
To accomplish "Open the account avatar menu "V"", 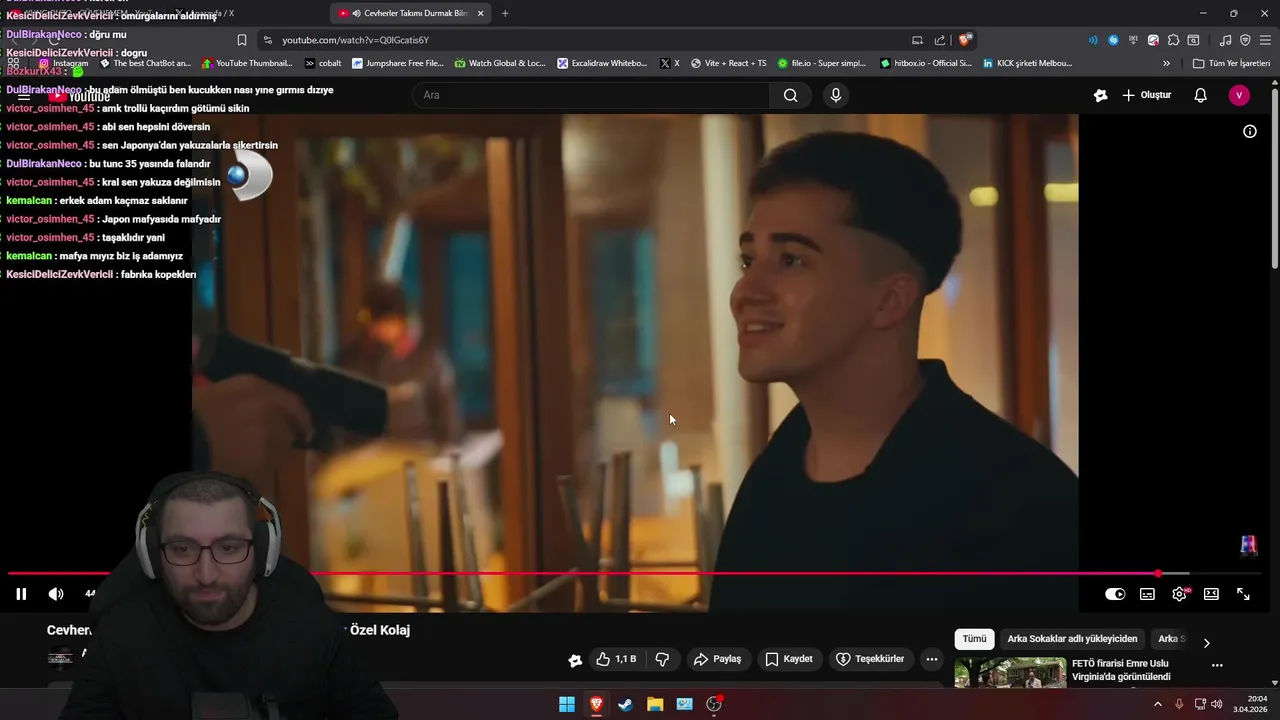I will [1239, 95].
